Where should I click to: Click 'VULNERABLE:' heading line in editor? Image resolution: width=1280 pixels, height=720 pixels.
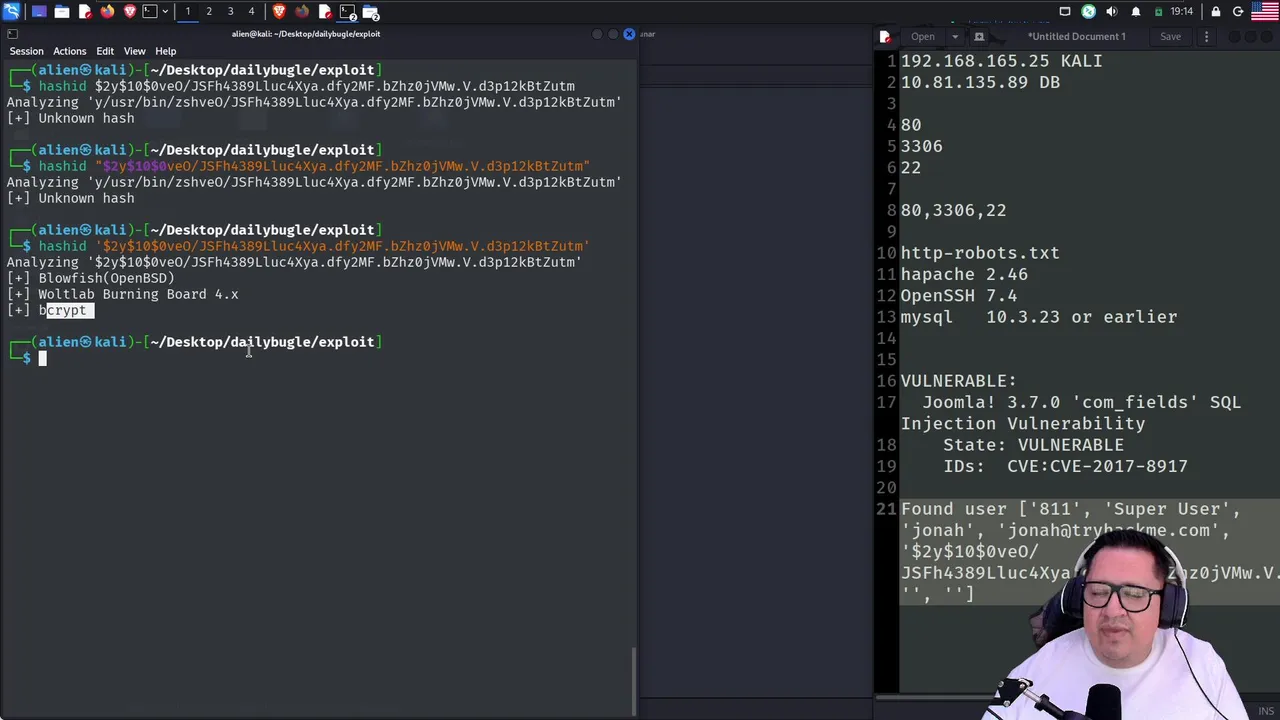point(958,381)
